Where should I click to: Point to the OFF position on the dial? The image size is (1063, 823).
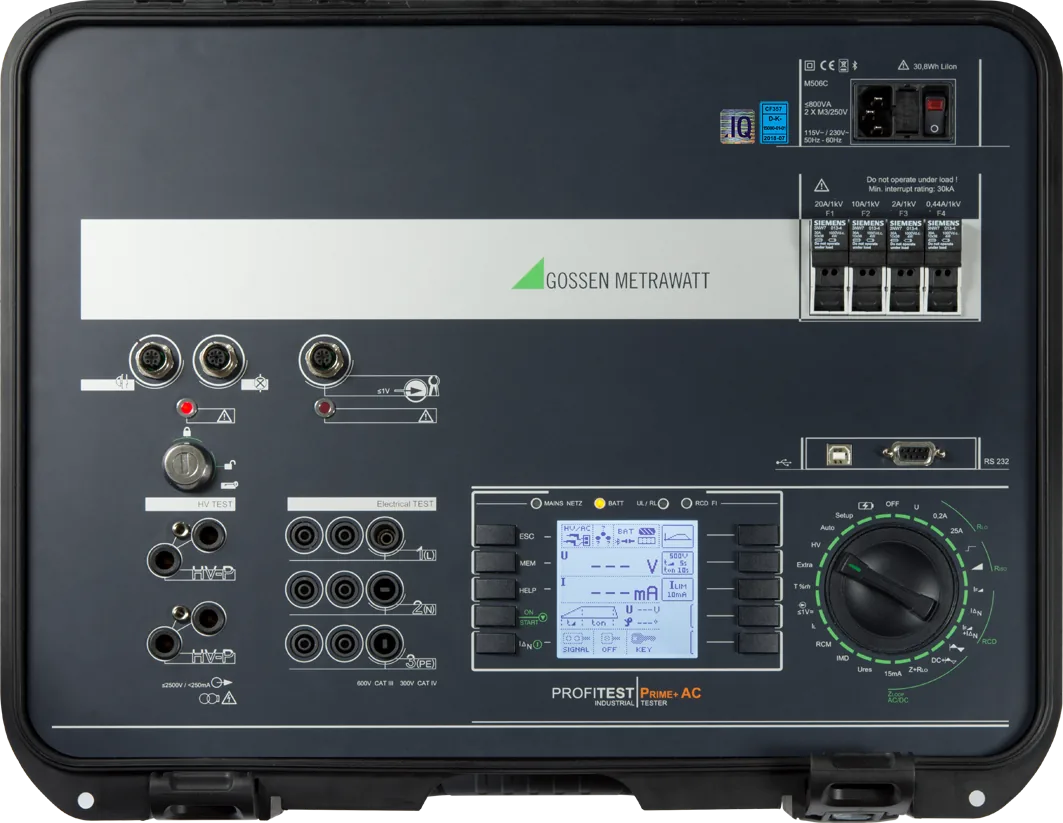click(892, 504)
